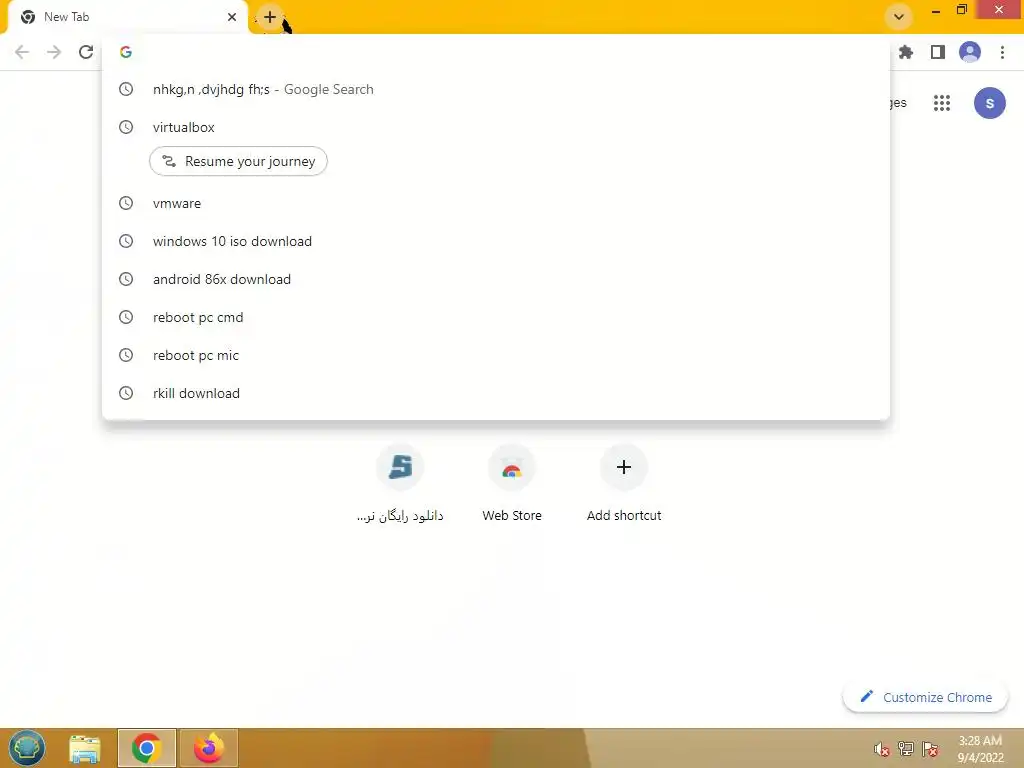The width and height of the screenshot is (1024, 768).
Task: Click the Add shortcut button
Action: 624,485
